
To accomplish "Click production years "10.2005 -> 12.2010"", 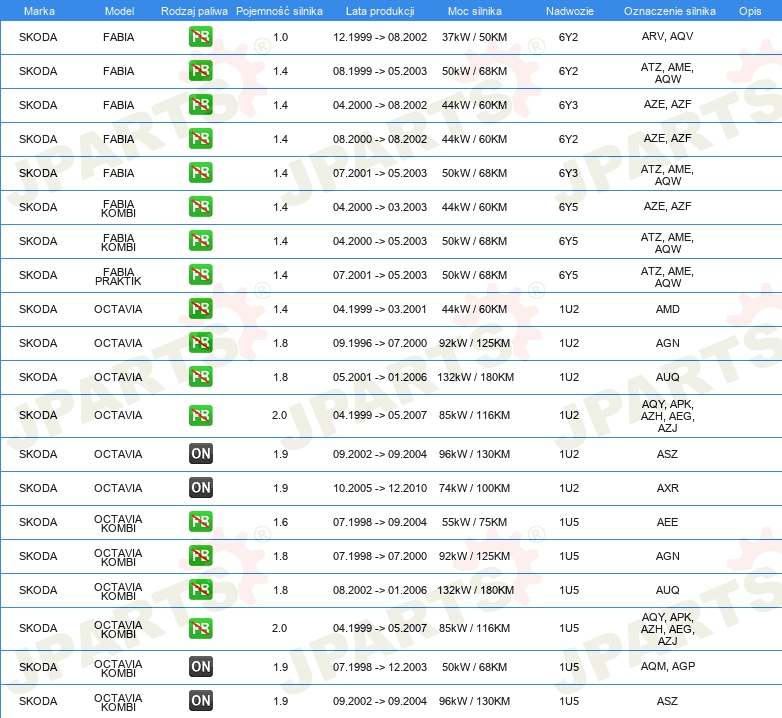I will pos(380,488).
